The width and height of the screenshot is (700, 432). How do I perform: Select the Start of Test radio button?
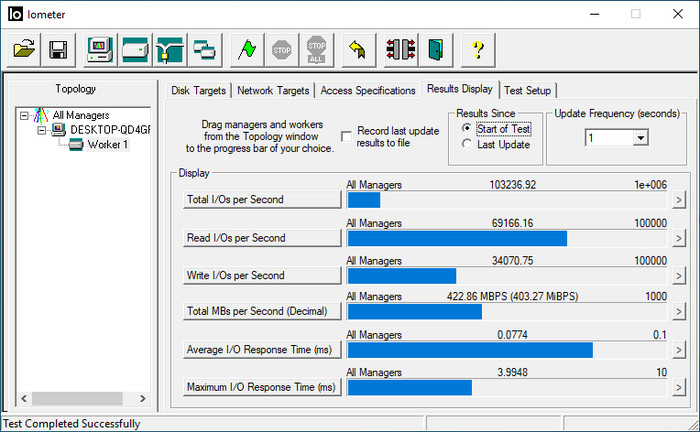coord(466,128)
